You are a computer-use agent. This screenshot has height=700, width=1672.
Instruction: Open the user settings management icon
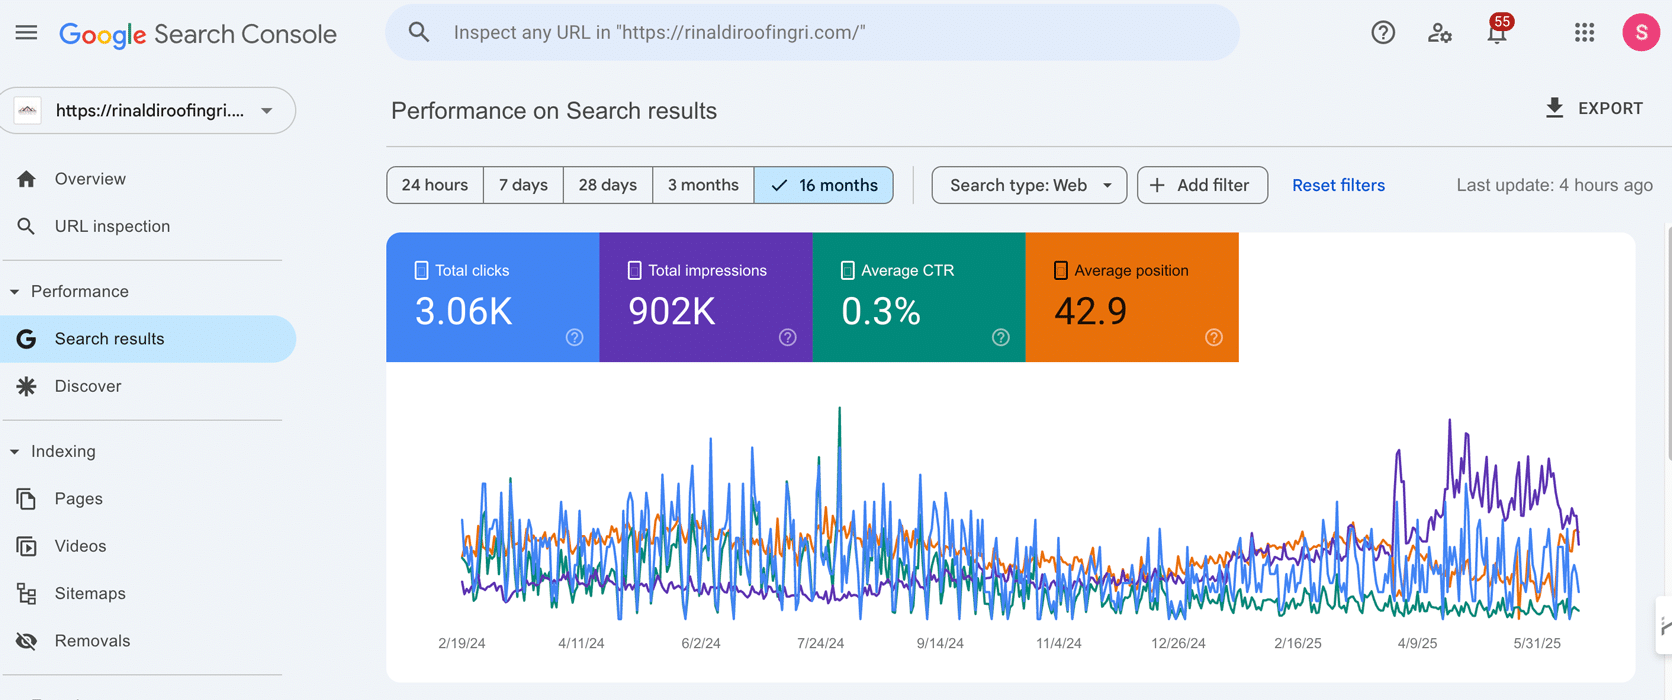click(x=1439, y=33)
